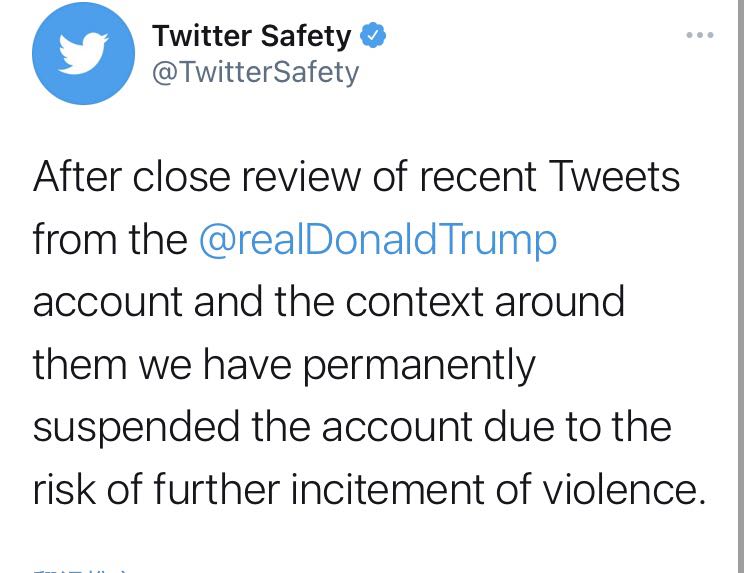This screenshot has height=573, width=750.
Task: Click the tweet line starting "After close review"
Action: coord(356,178)
